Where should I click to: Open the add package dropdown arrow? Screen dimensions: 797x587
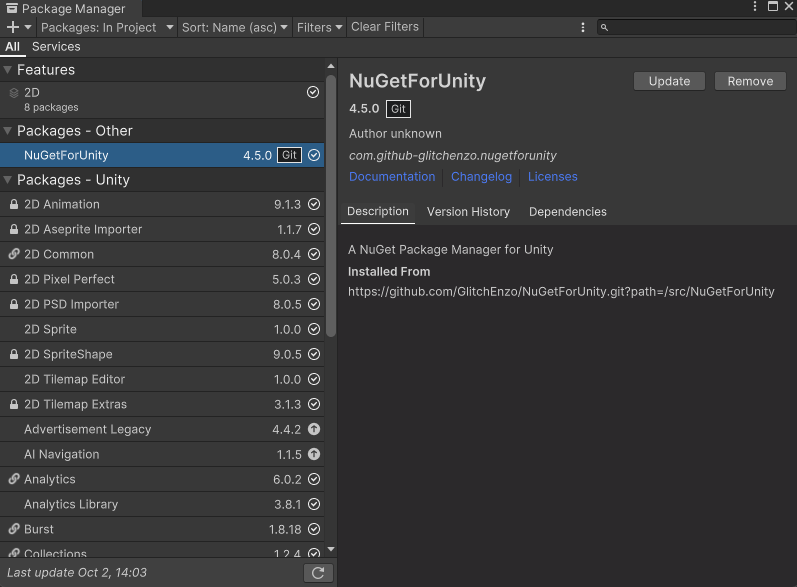(28, 27)
